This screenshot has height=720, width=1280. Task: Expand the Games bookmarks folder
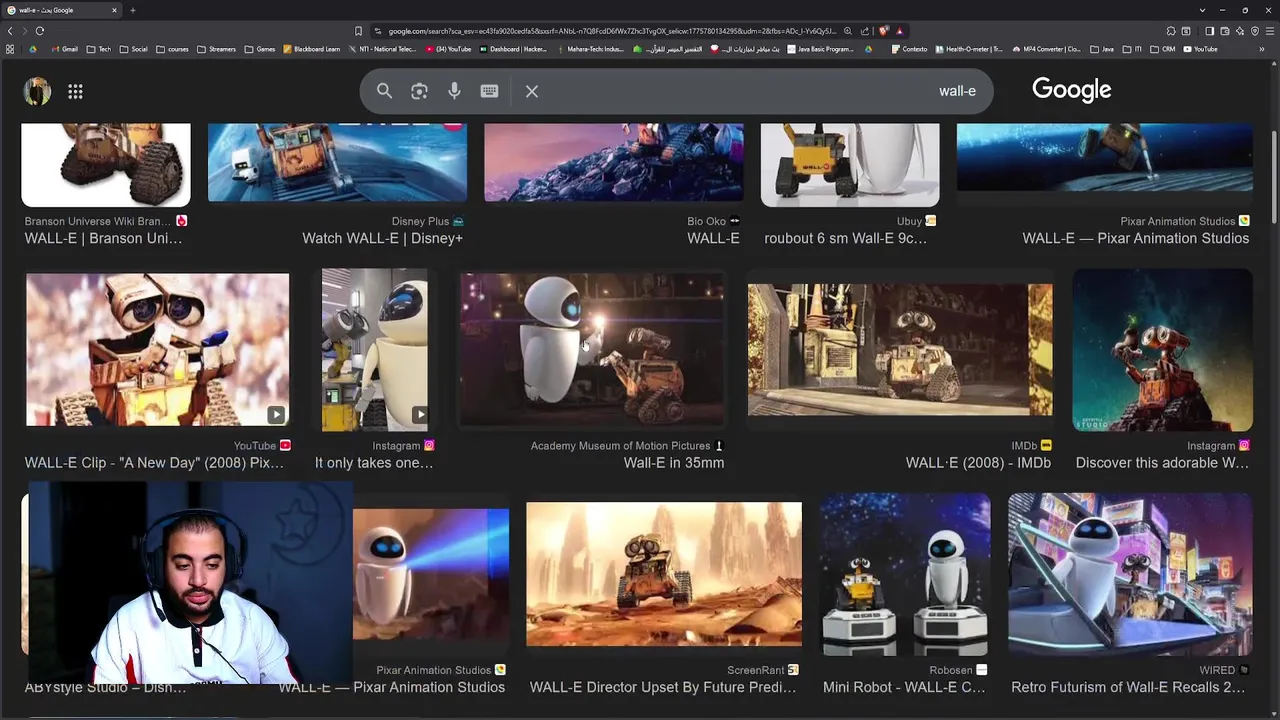(x=260, y=49)
